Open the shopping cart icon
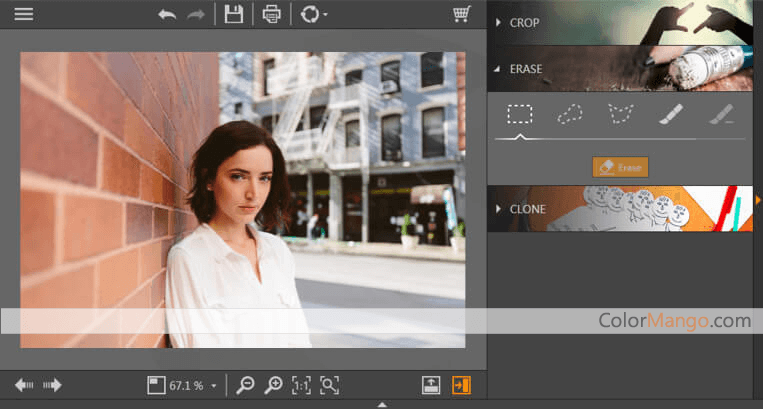Viewport: 763px width, 409px height. (461, 14)
